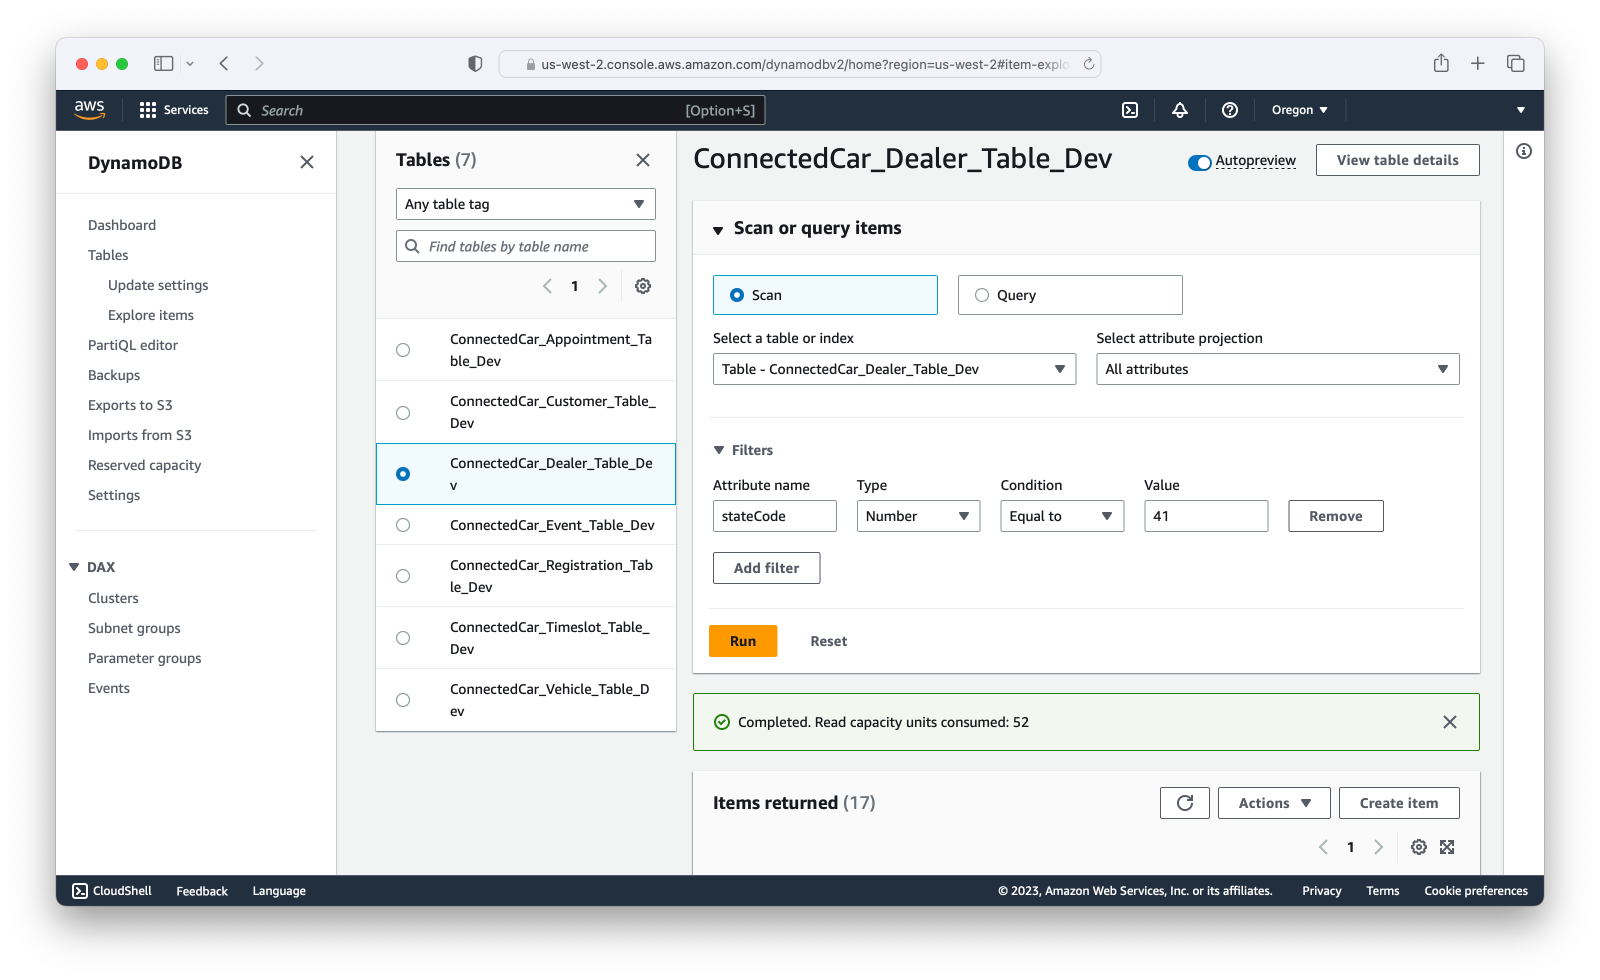Open Explore items in the sidebar
1600x980 pixels.
(151, 315)
